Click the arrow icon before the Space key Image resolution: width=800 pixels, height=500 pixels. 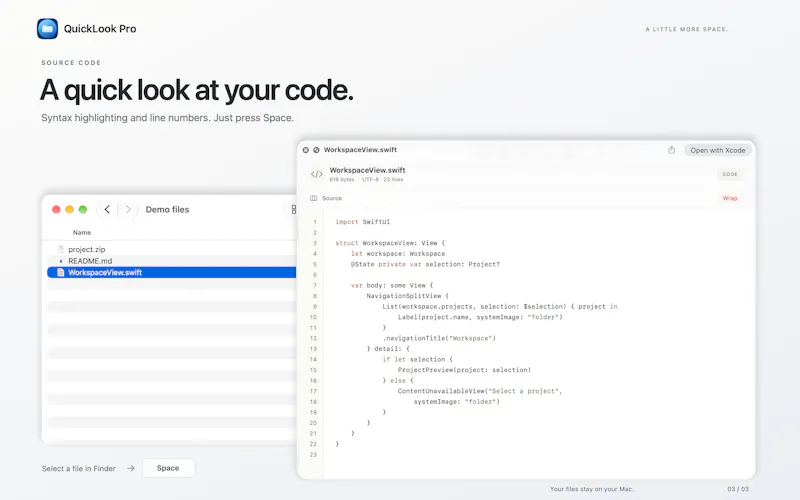pyautogui.click(x=131, y=468)
